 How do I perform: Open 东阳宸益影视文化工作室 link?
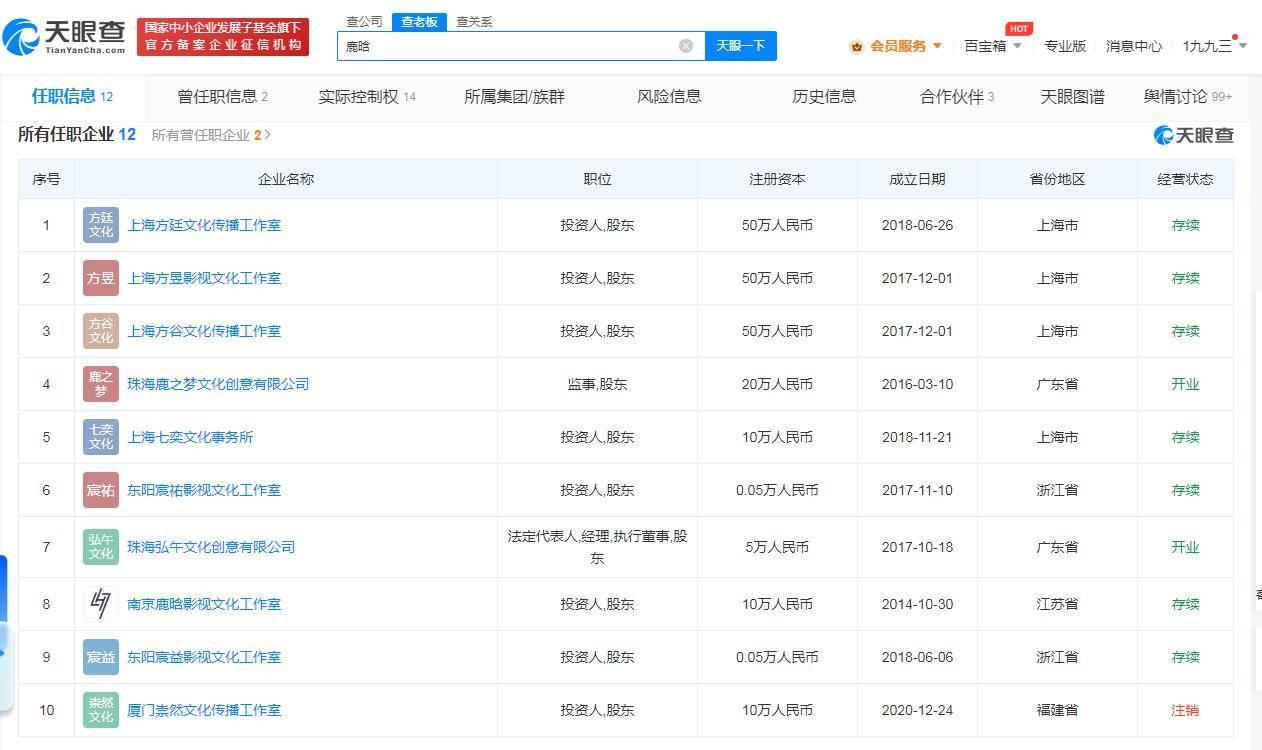[x=204, y=657]
